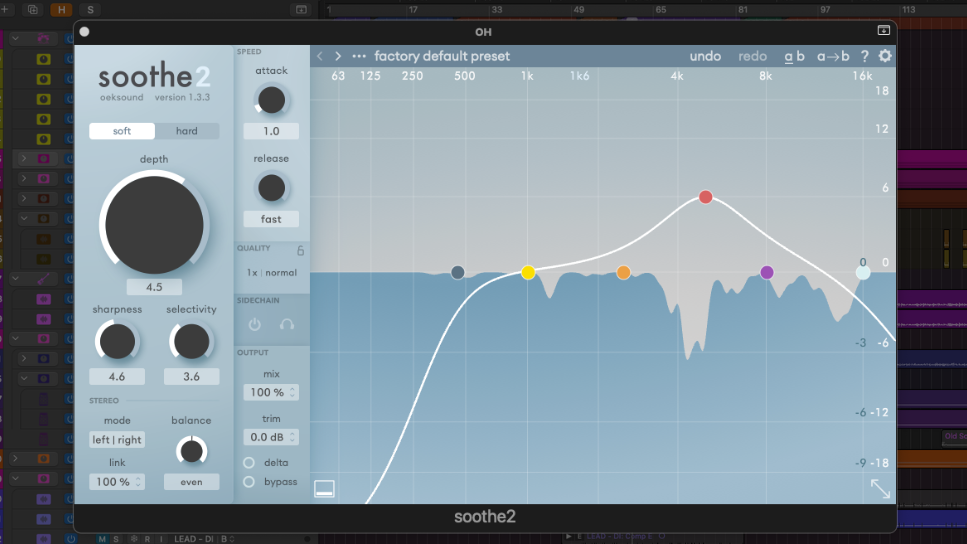Viewport: 967px width, 544px height.
Task: Mute the LEAD - DI track
Action: 102,539
